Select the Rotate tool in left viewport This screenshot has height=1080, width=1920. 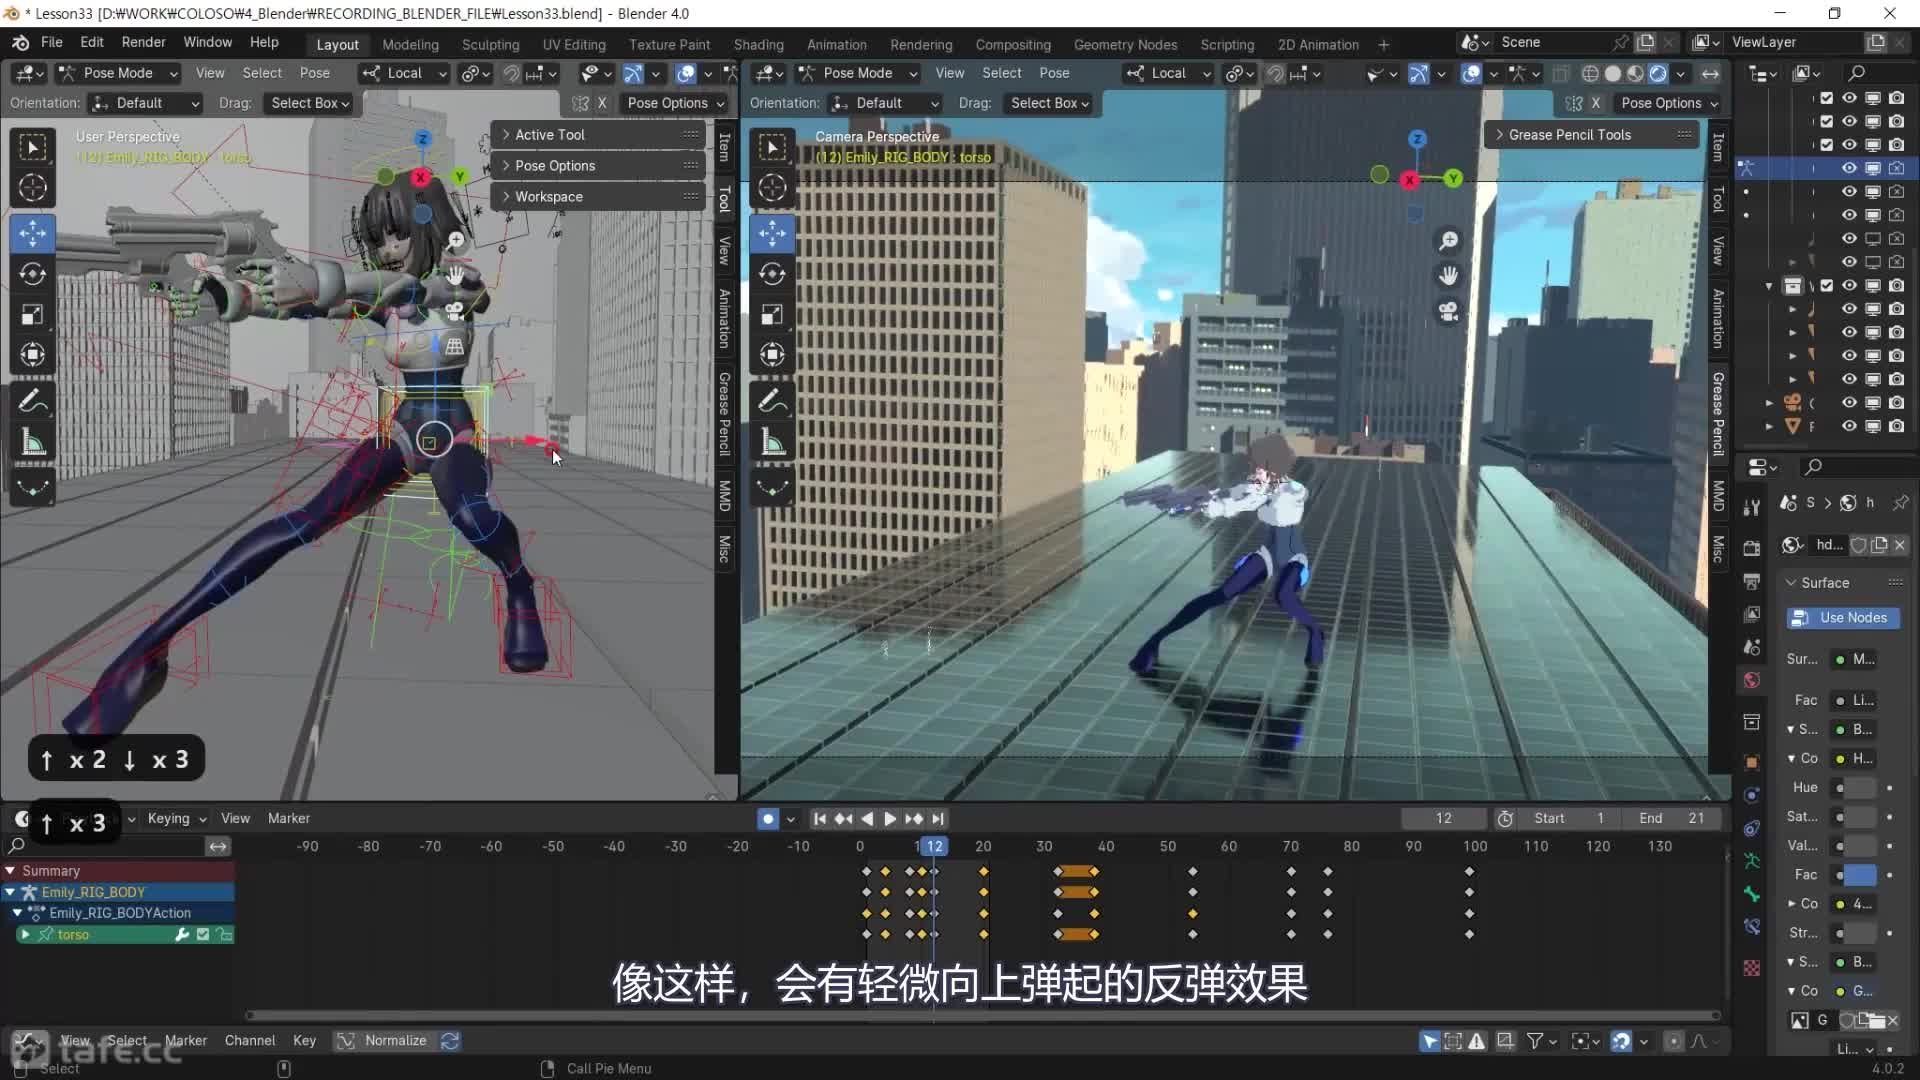(32, 274)
